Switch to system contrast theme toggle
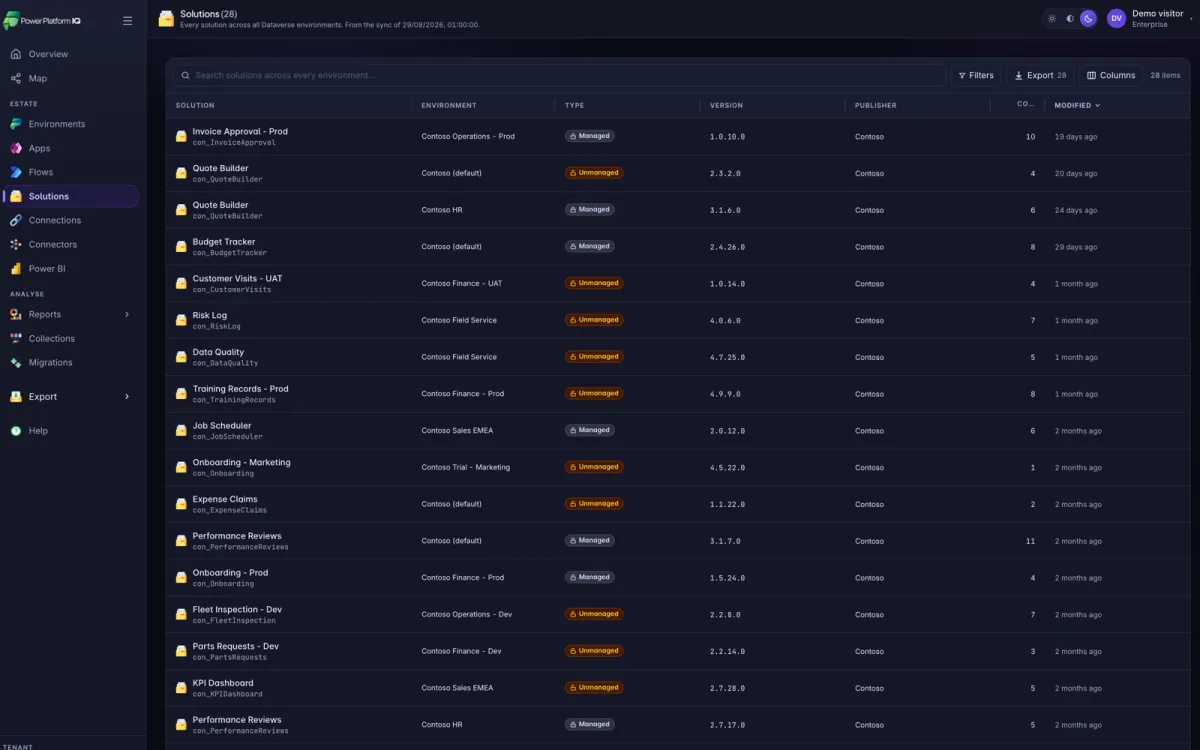Screen dimensions: 1200x750 tap(1070, 18)
